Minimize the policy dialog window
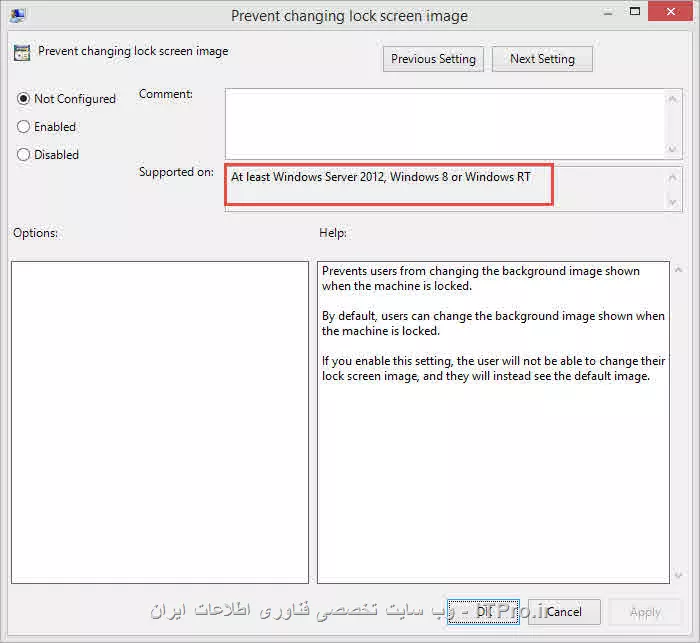 tap(608, 12)
